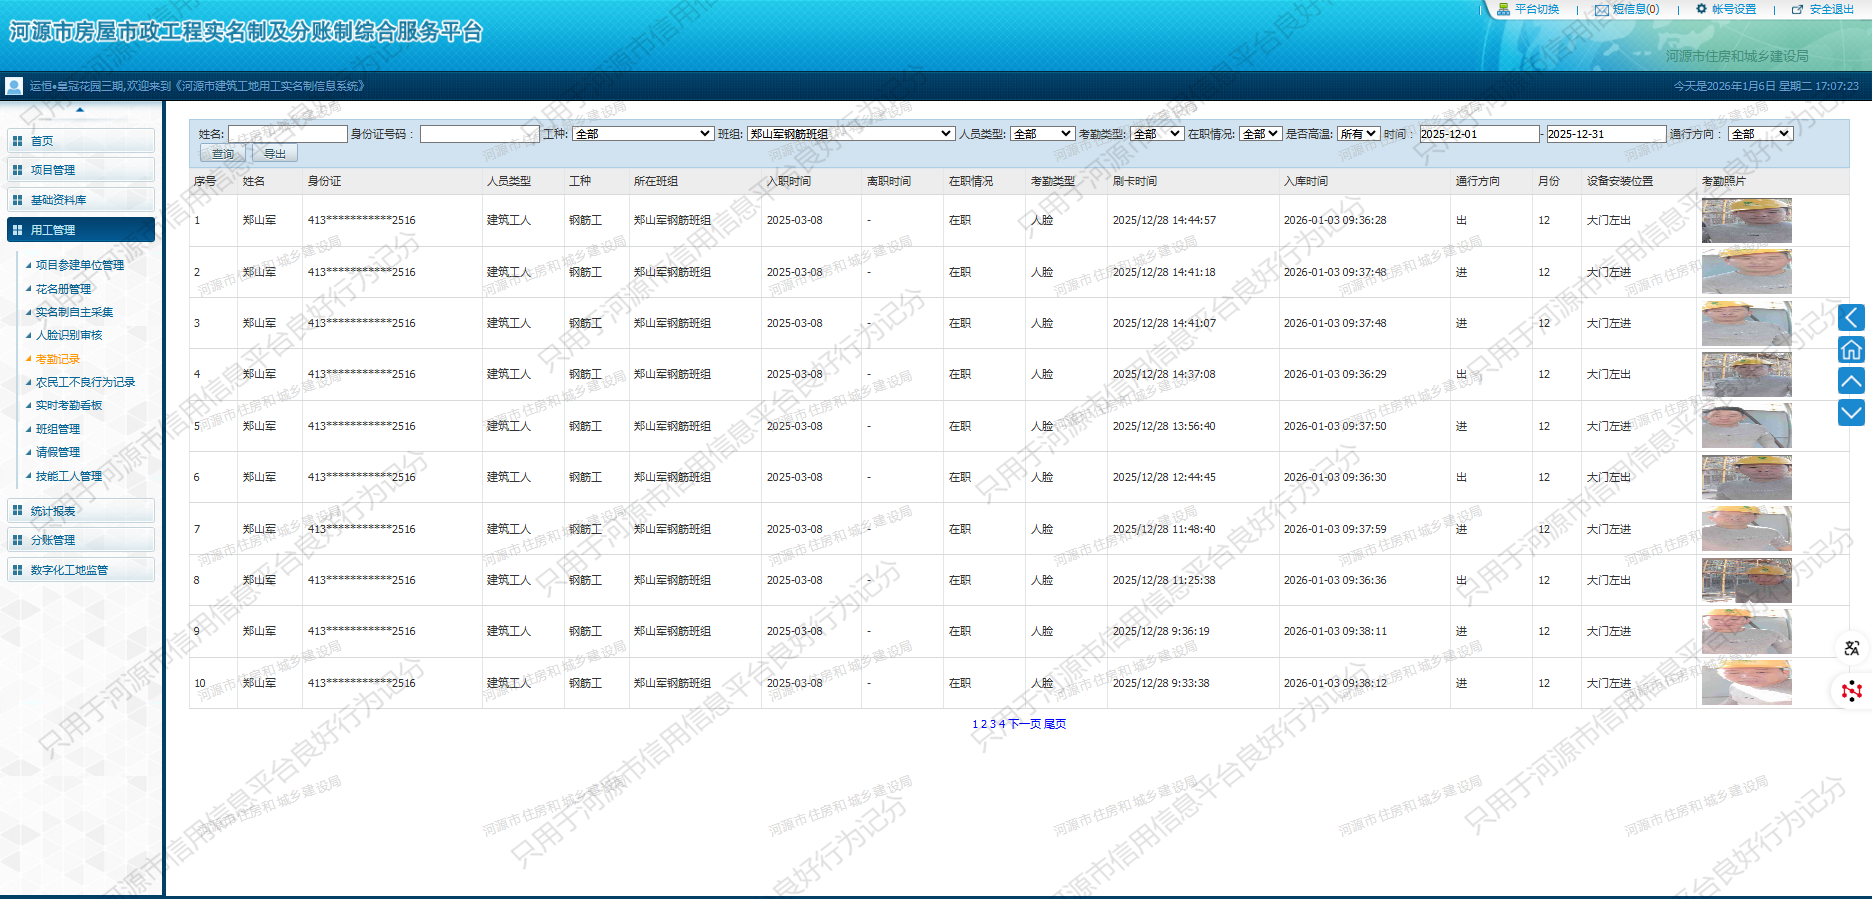Image resolution: width=1872 pixels, height=899 pixels.
Task: Click the 姓名 name input field
Action: coord(287,134)
